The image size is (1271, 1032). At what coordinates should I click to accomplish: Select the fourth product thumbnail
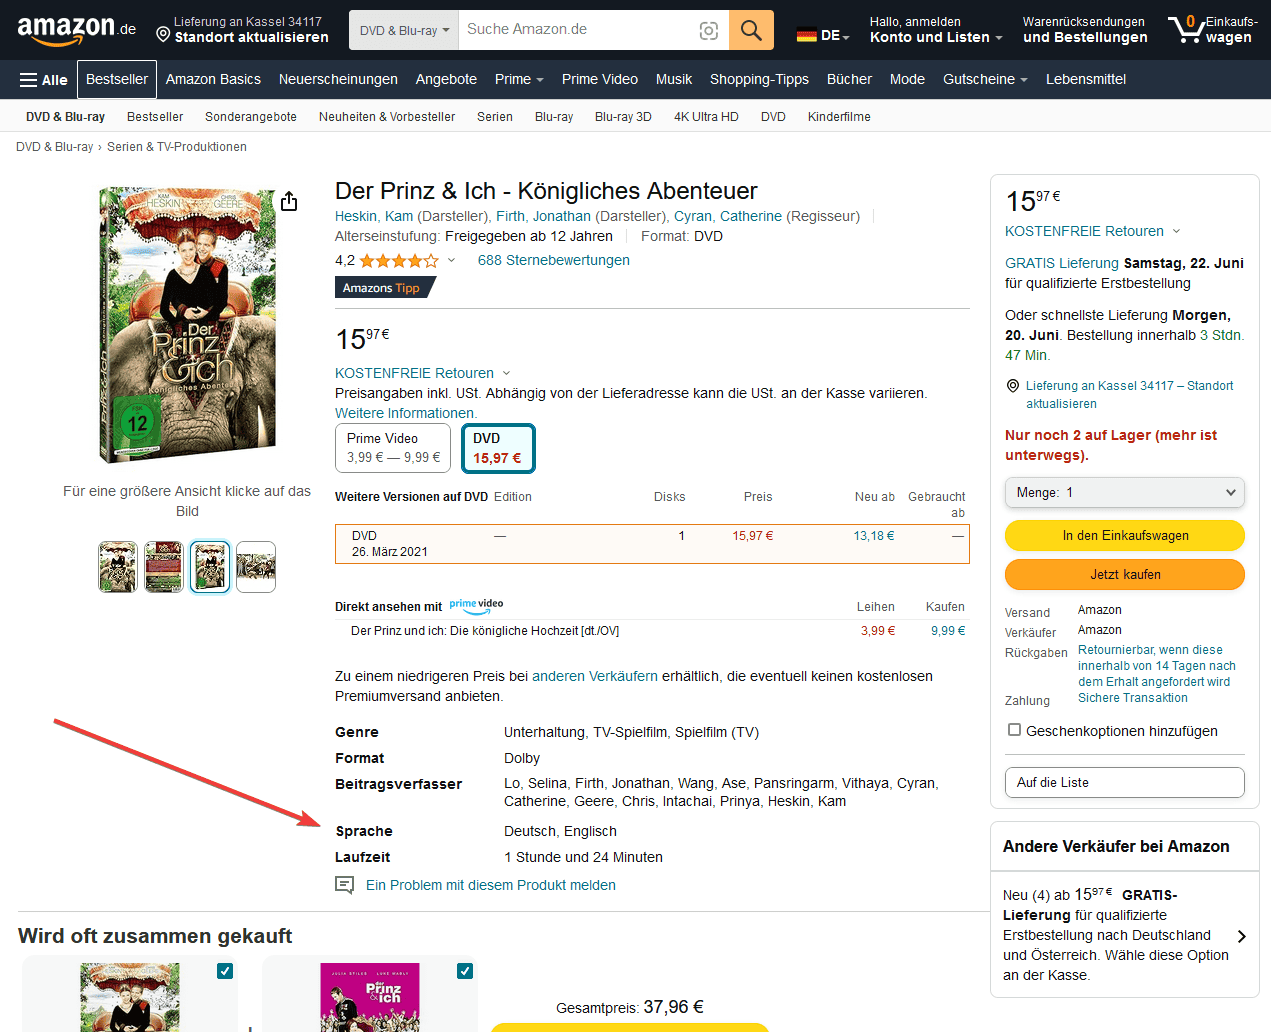256,567
